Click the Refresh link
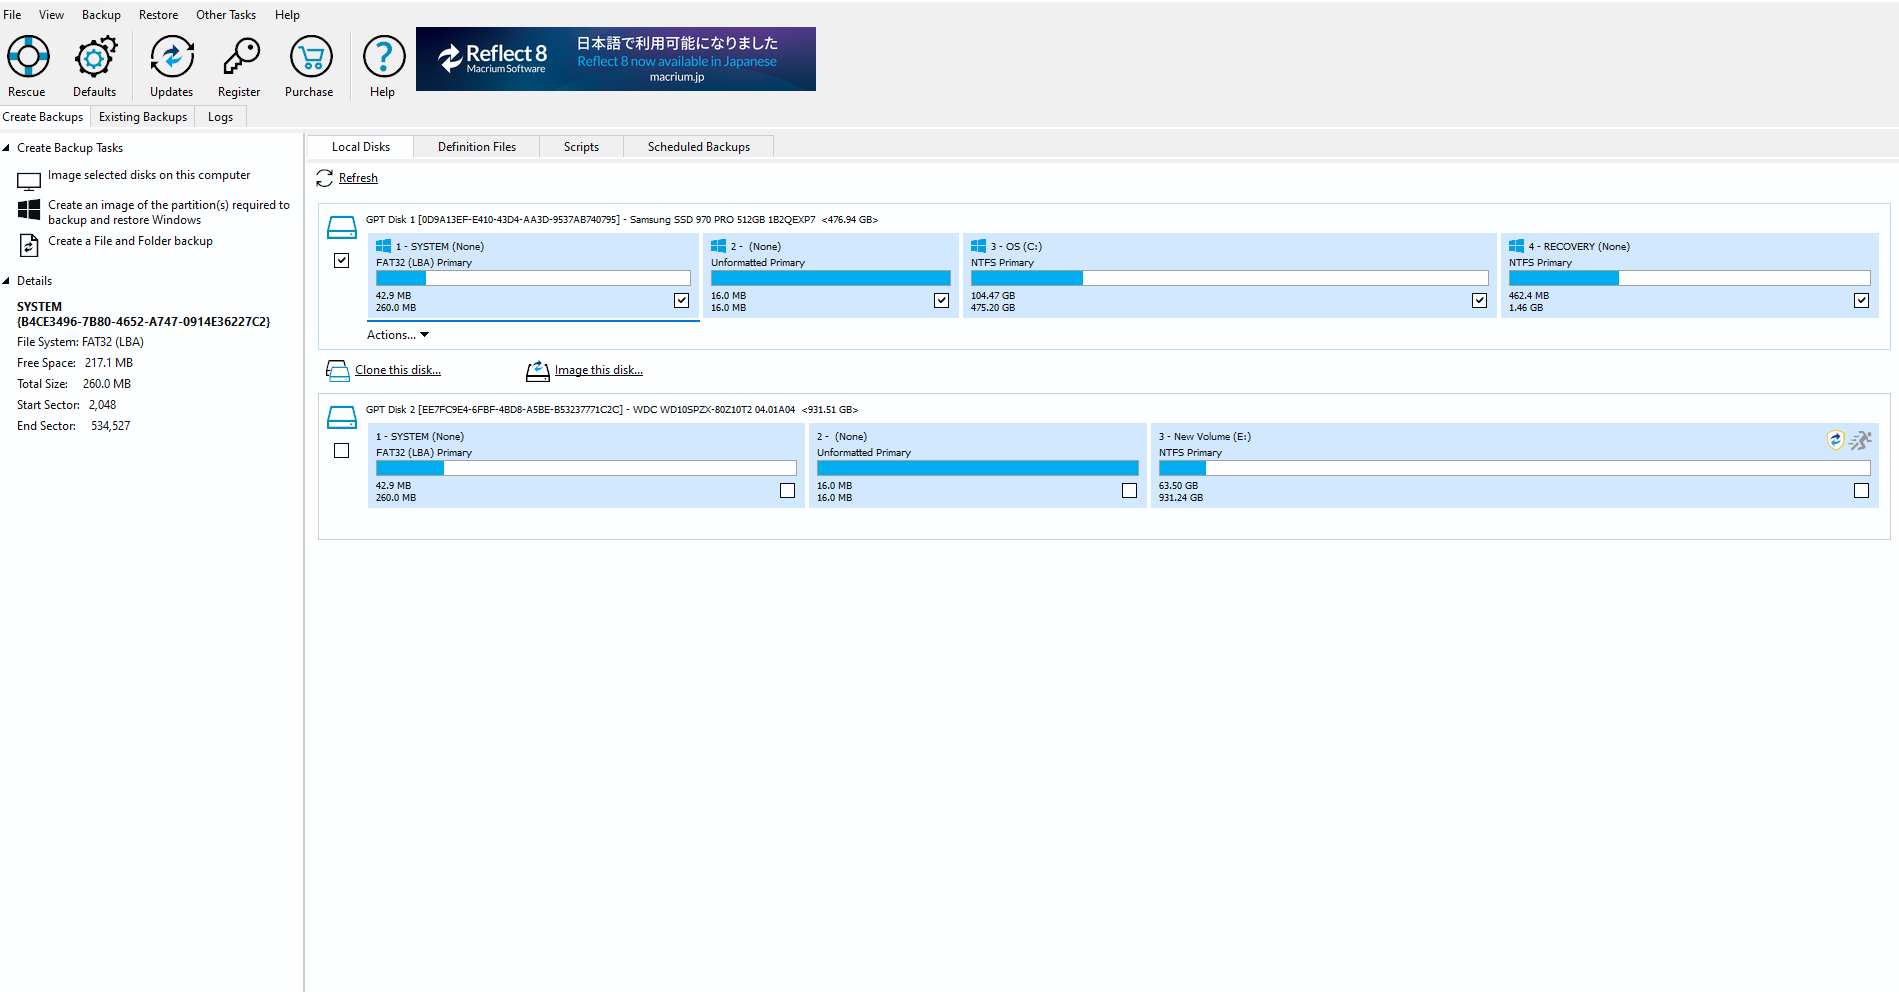 coord(358,178)
